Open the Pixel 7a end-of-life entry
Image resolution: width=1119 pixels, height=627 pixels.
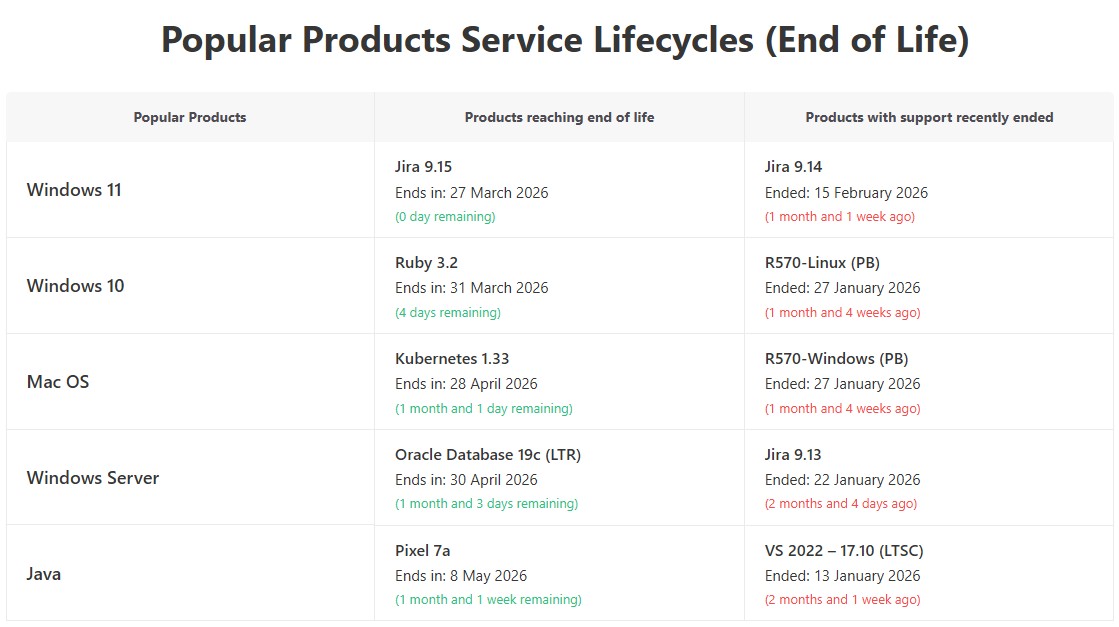pos(423,551)
